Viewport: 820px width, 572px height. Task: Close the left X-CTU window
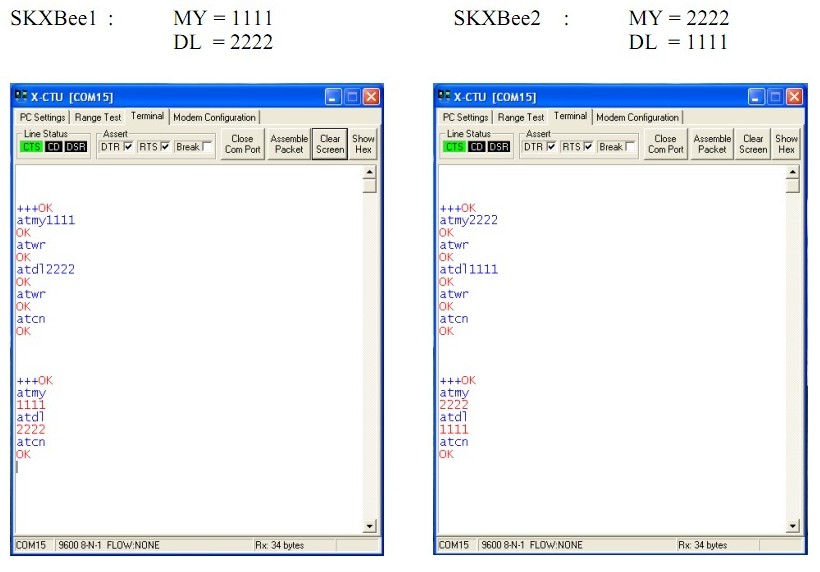click(x=371, y=97)
